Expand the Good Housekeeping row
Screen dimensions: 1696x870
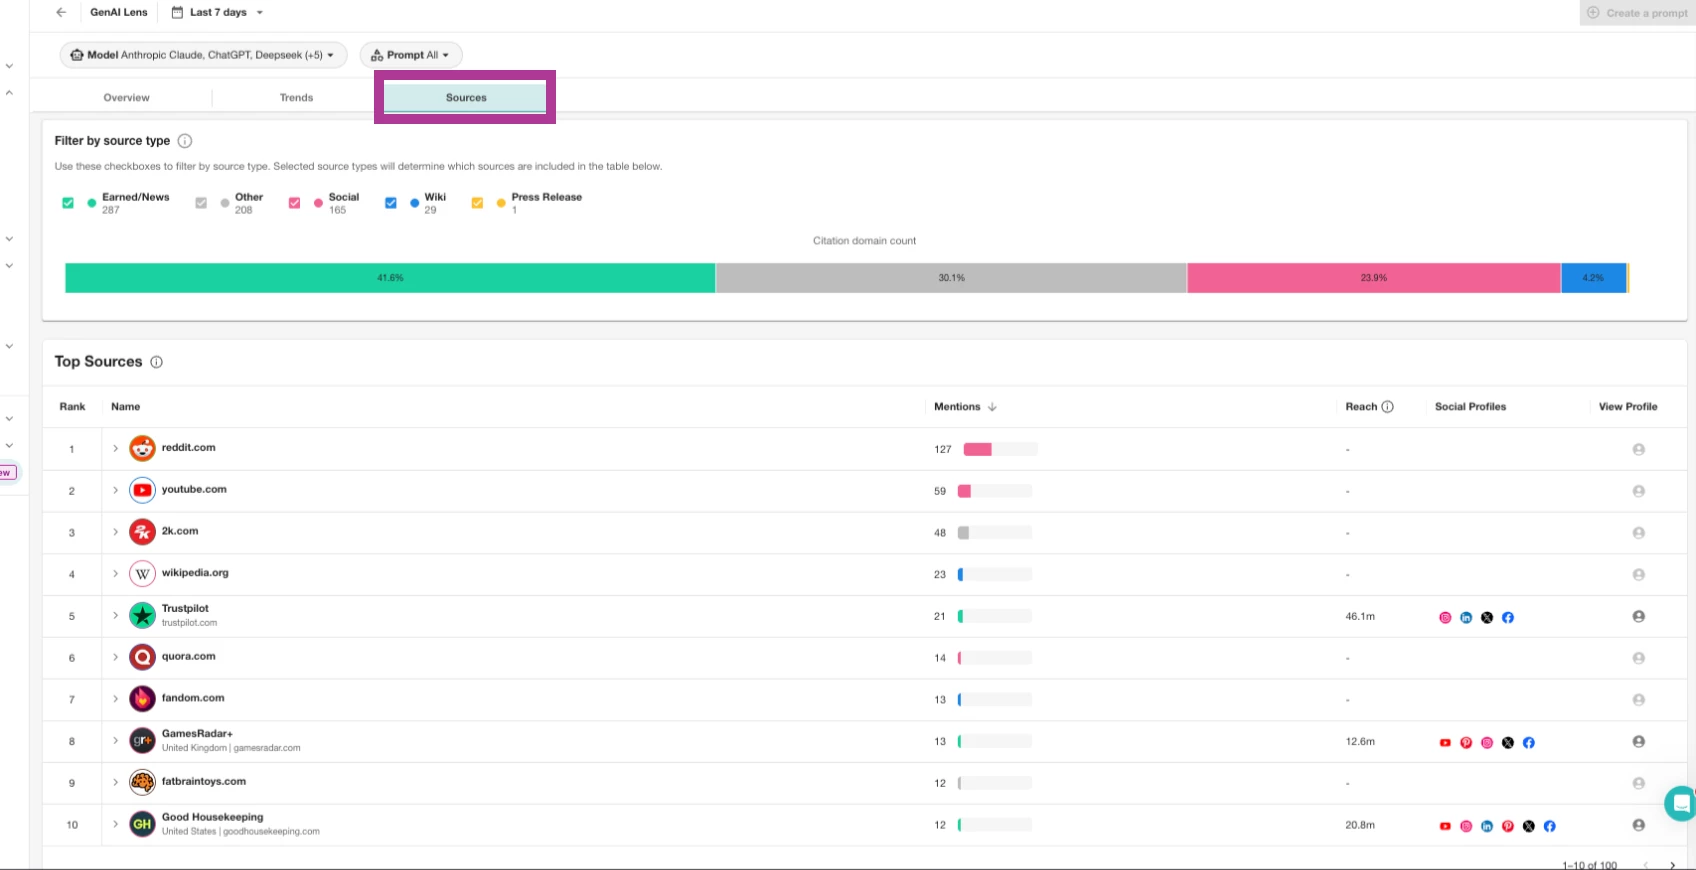(x=115, y=824)
